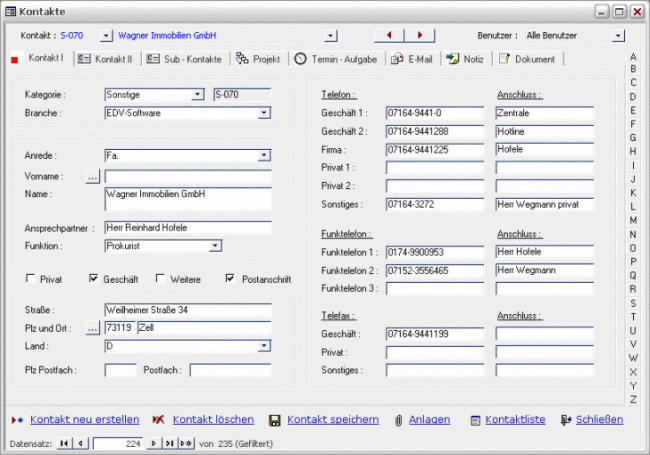Viewport: 650px width, 455px height.
Task: Expand the Branche dropdown list
Action: click(264, 113)
